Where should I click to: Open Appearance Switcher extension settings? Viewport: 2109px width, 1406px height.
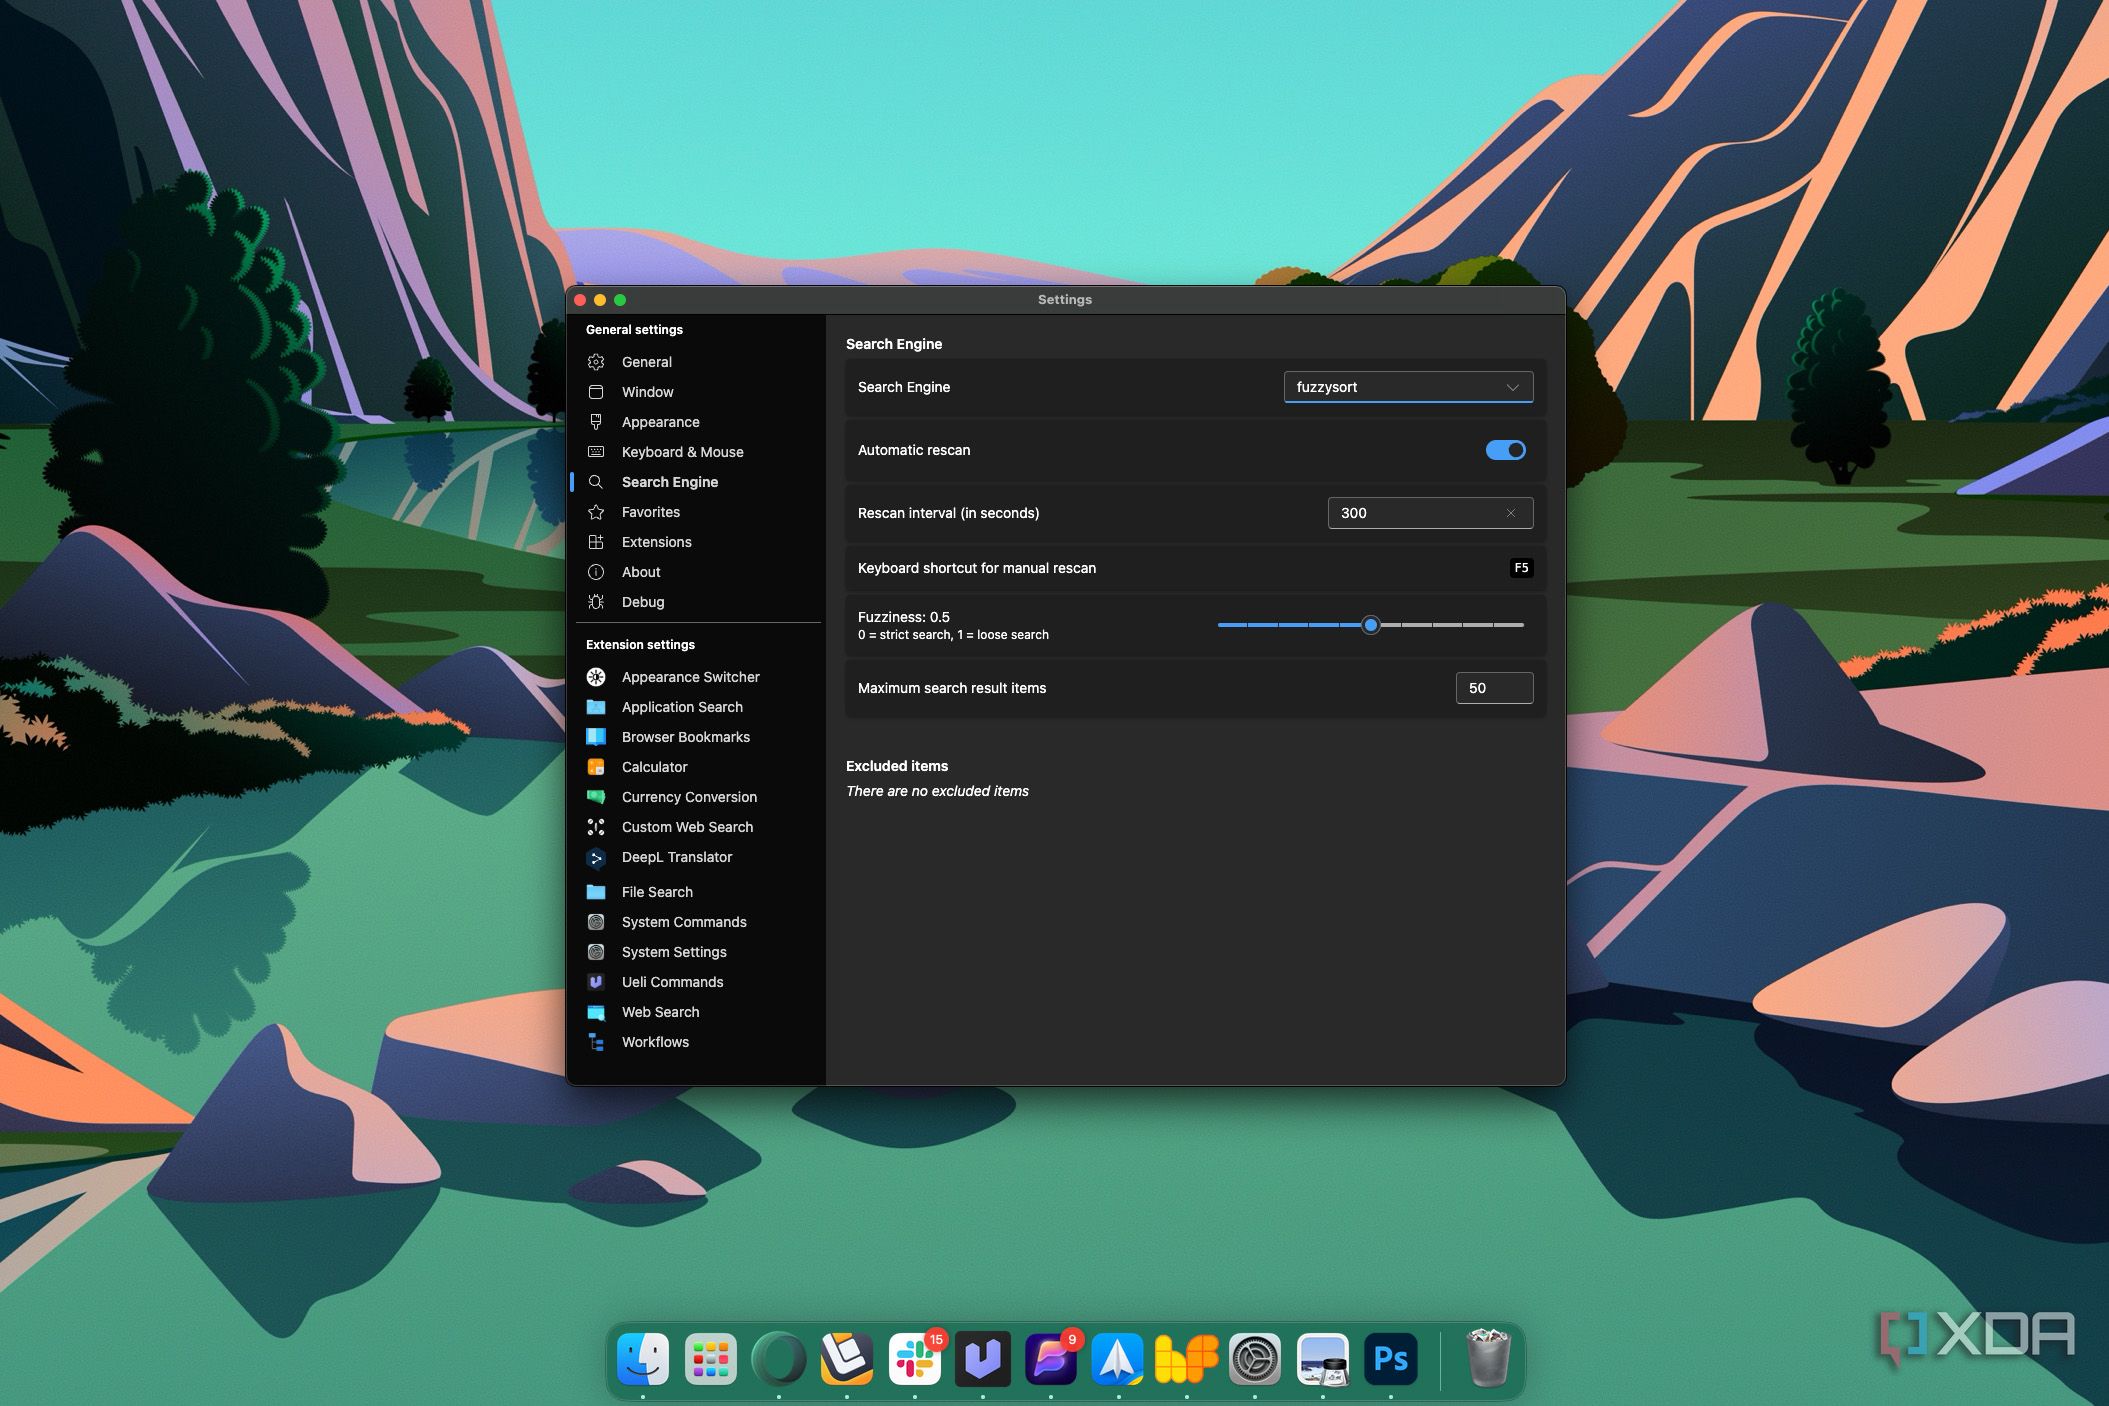coord(690,677)
